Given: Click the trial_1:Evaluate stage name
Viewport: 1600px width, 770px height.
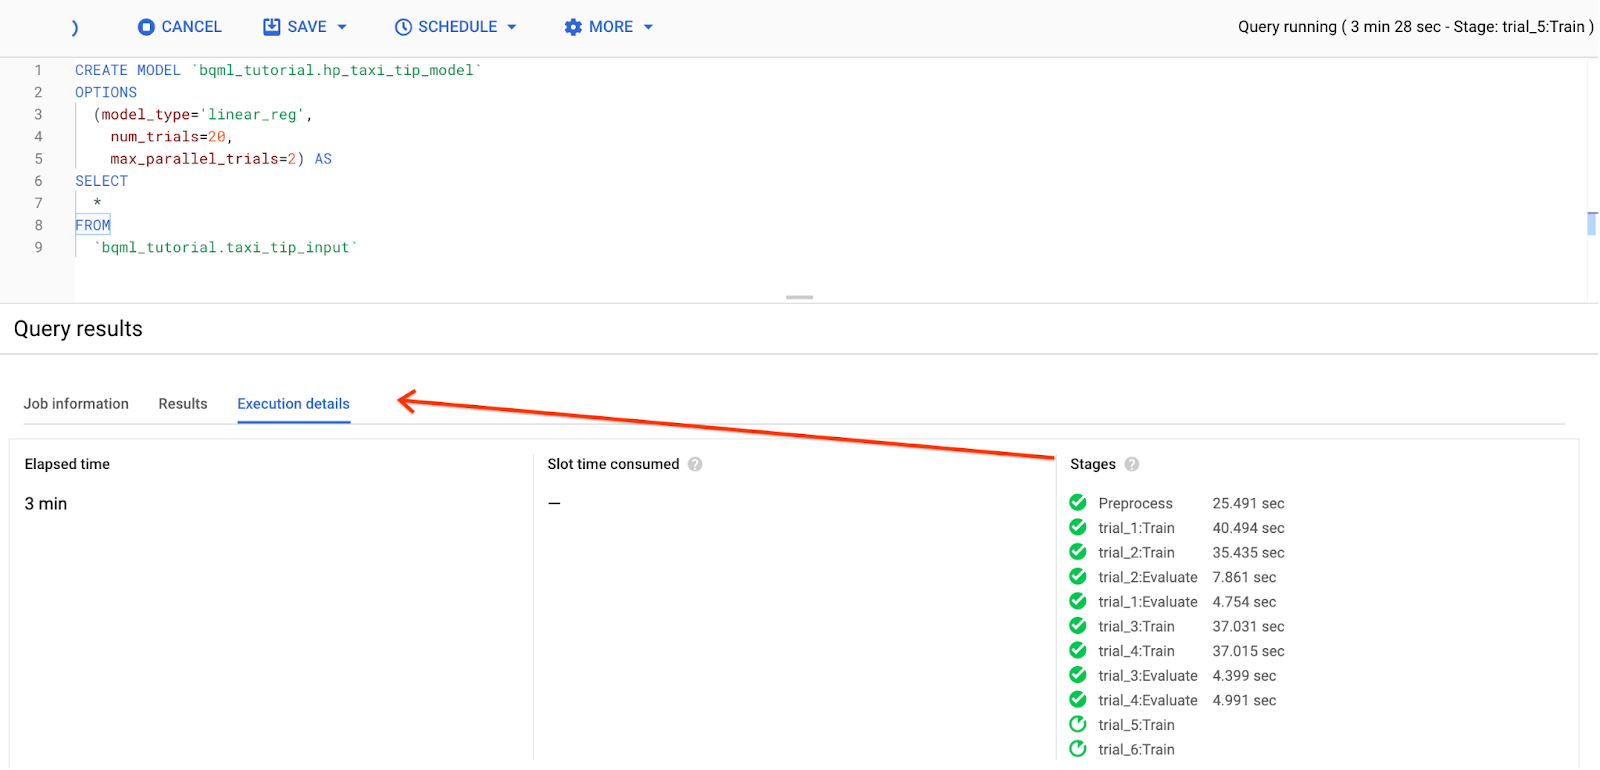Looking at the screenshot, I should coord(1148,602).
